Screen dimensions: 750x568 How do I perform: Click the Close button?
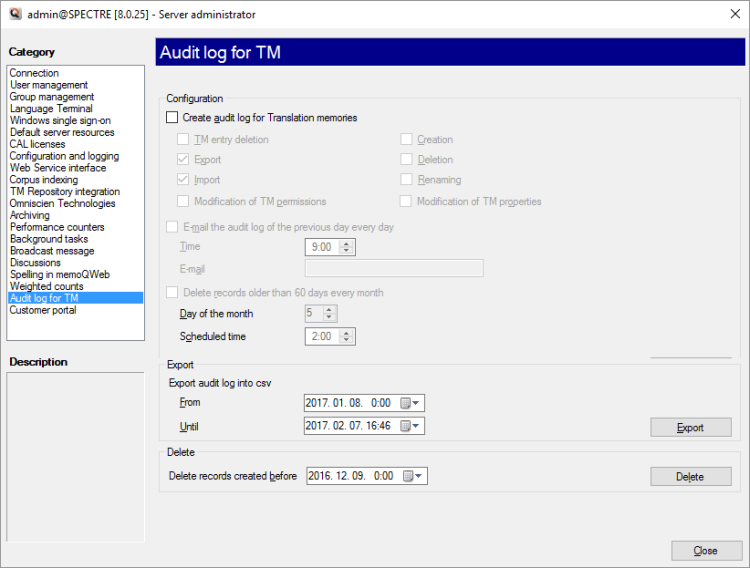point(706,551)
